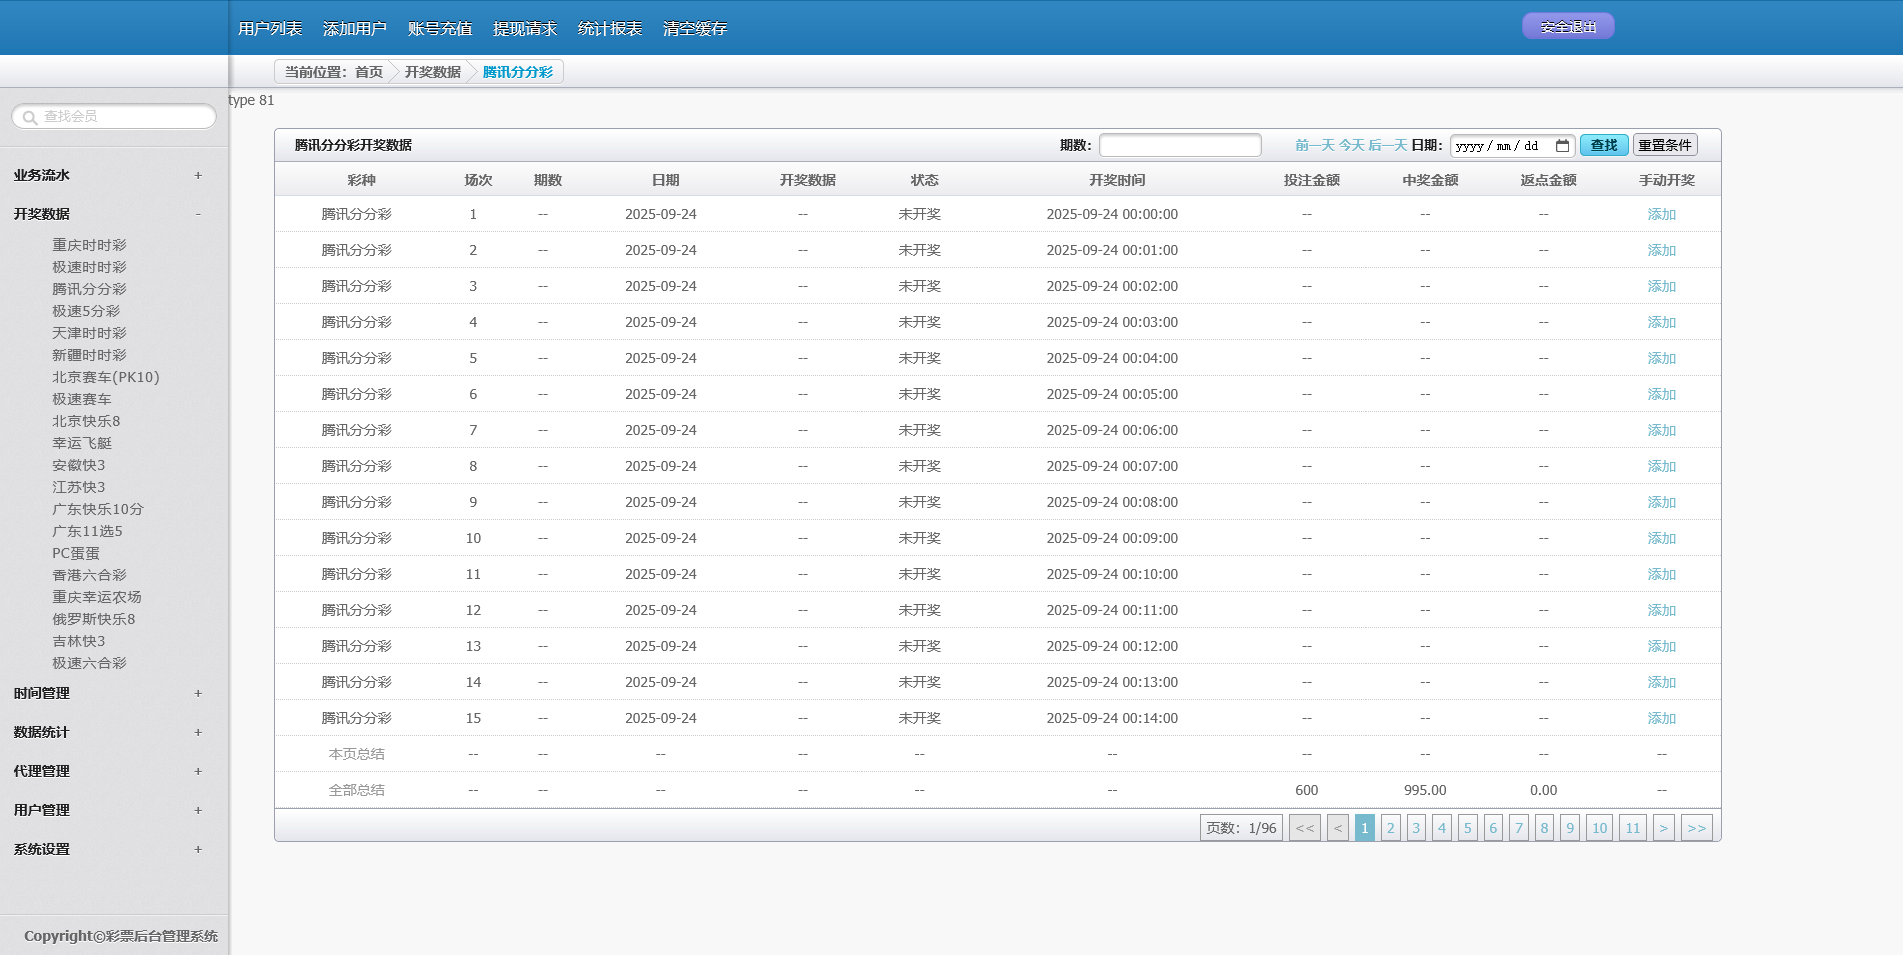Go to pagination page 11
This screenshot has width=1903, height=955.
(1632, 828)
